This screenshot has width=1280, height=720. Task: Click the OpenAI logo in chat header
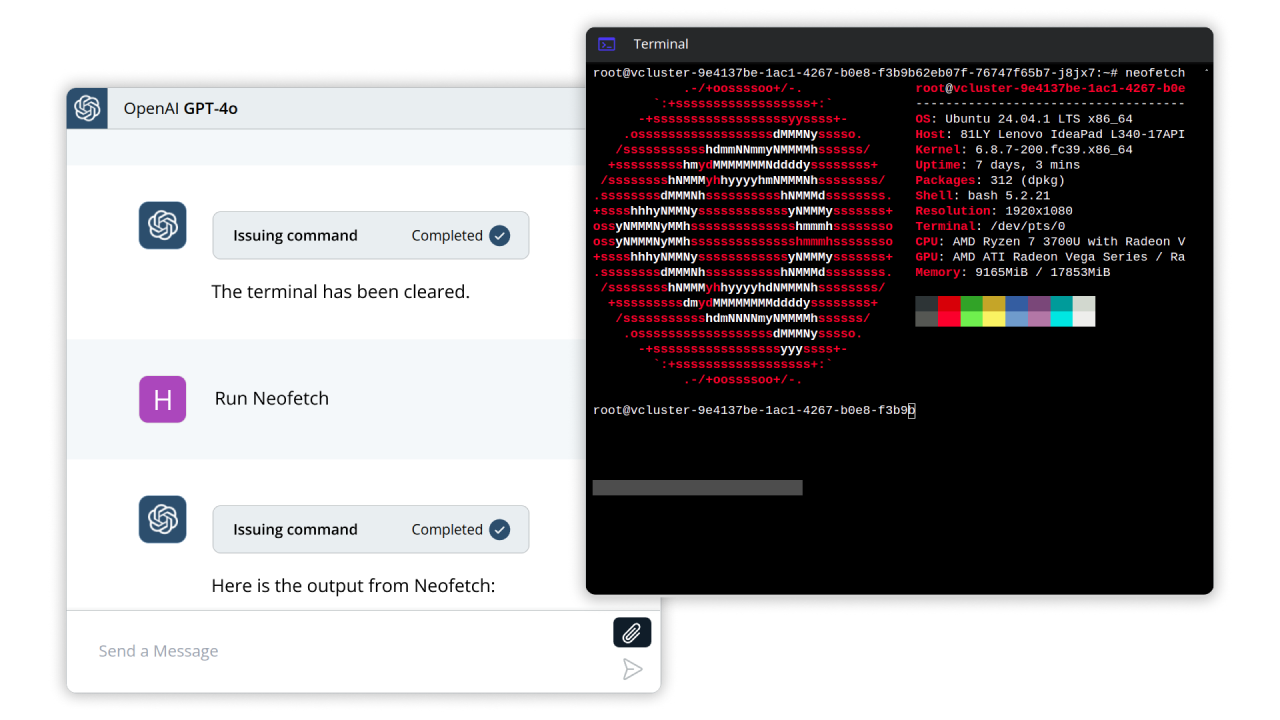(x=87, y=108)
